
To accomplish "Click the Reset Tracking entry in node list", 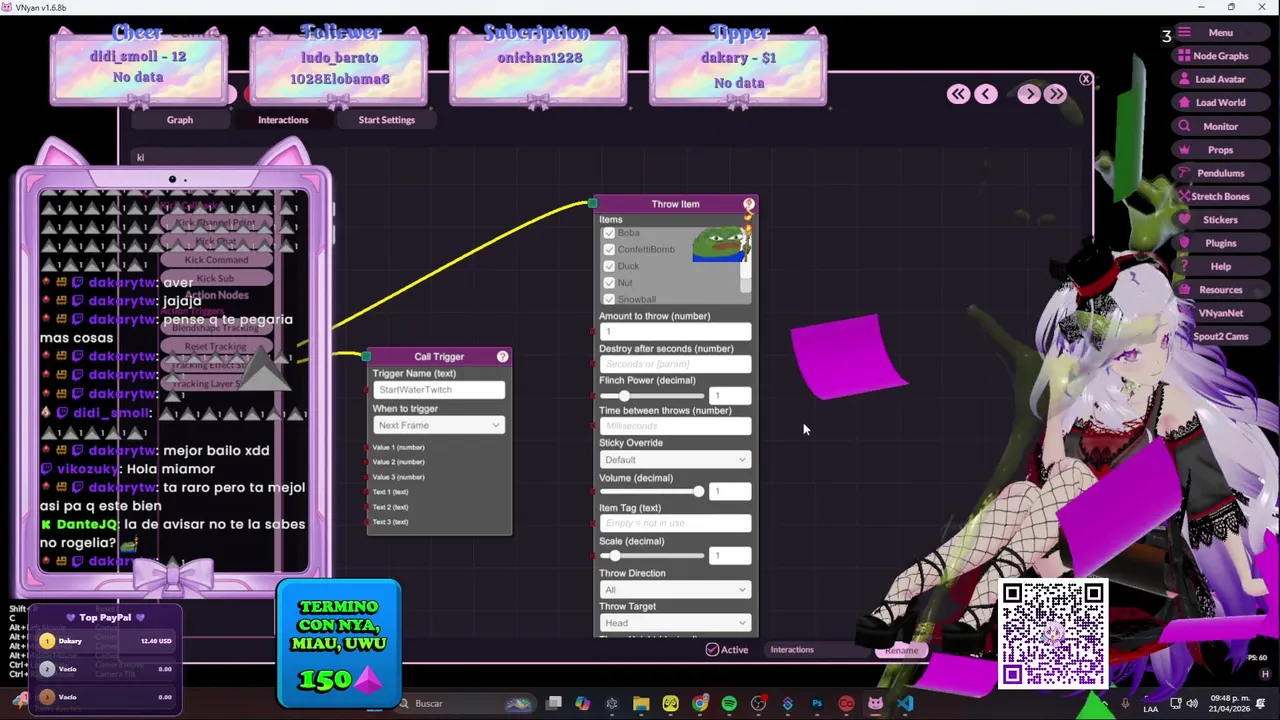I will point(215,347).
